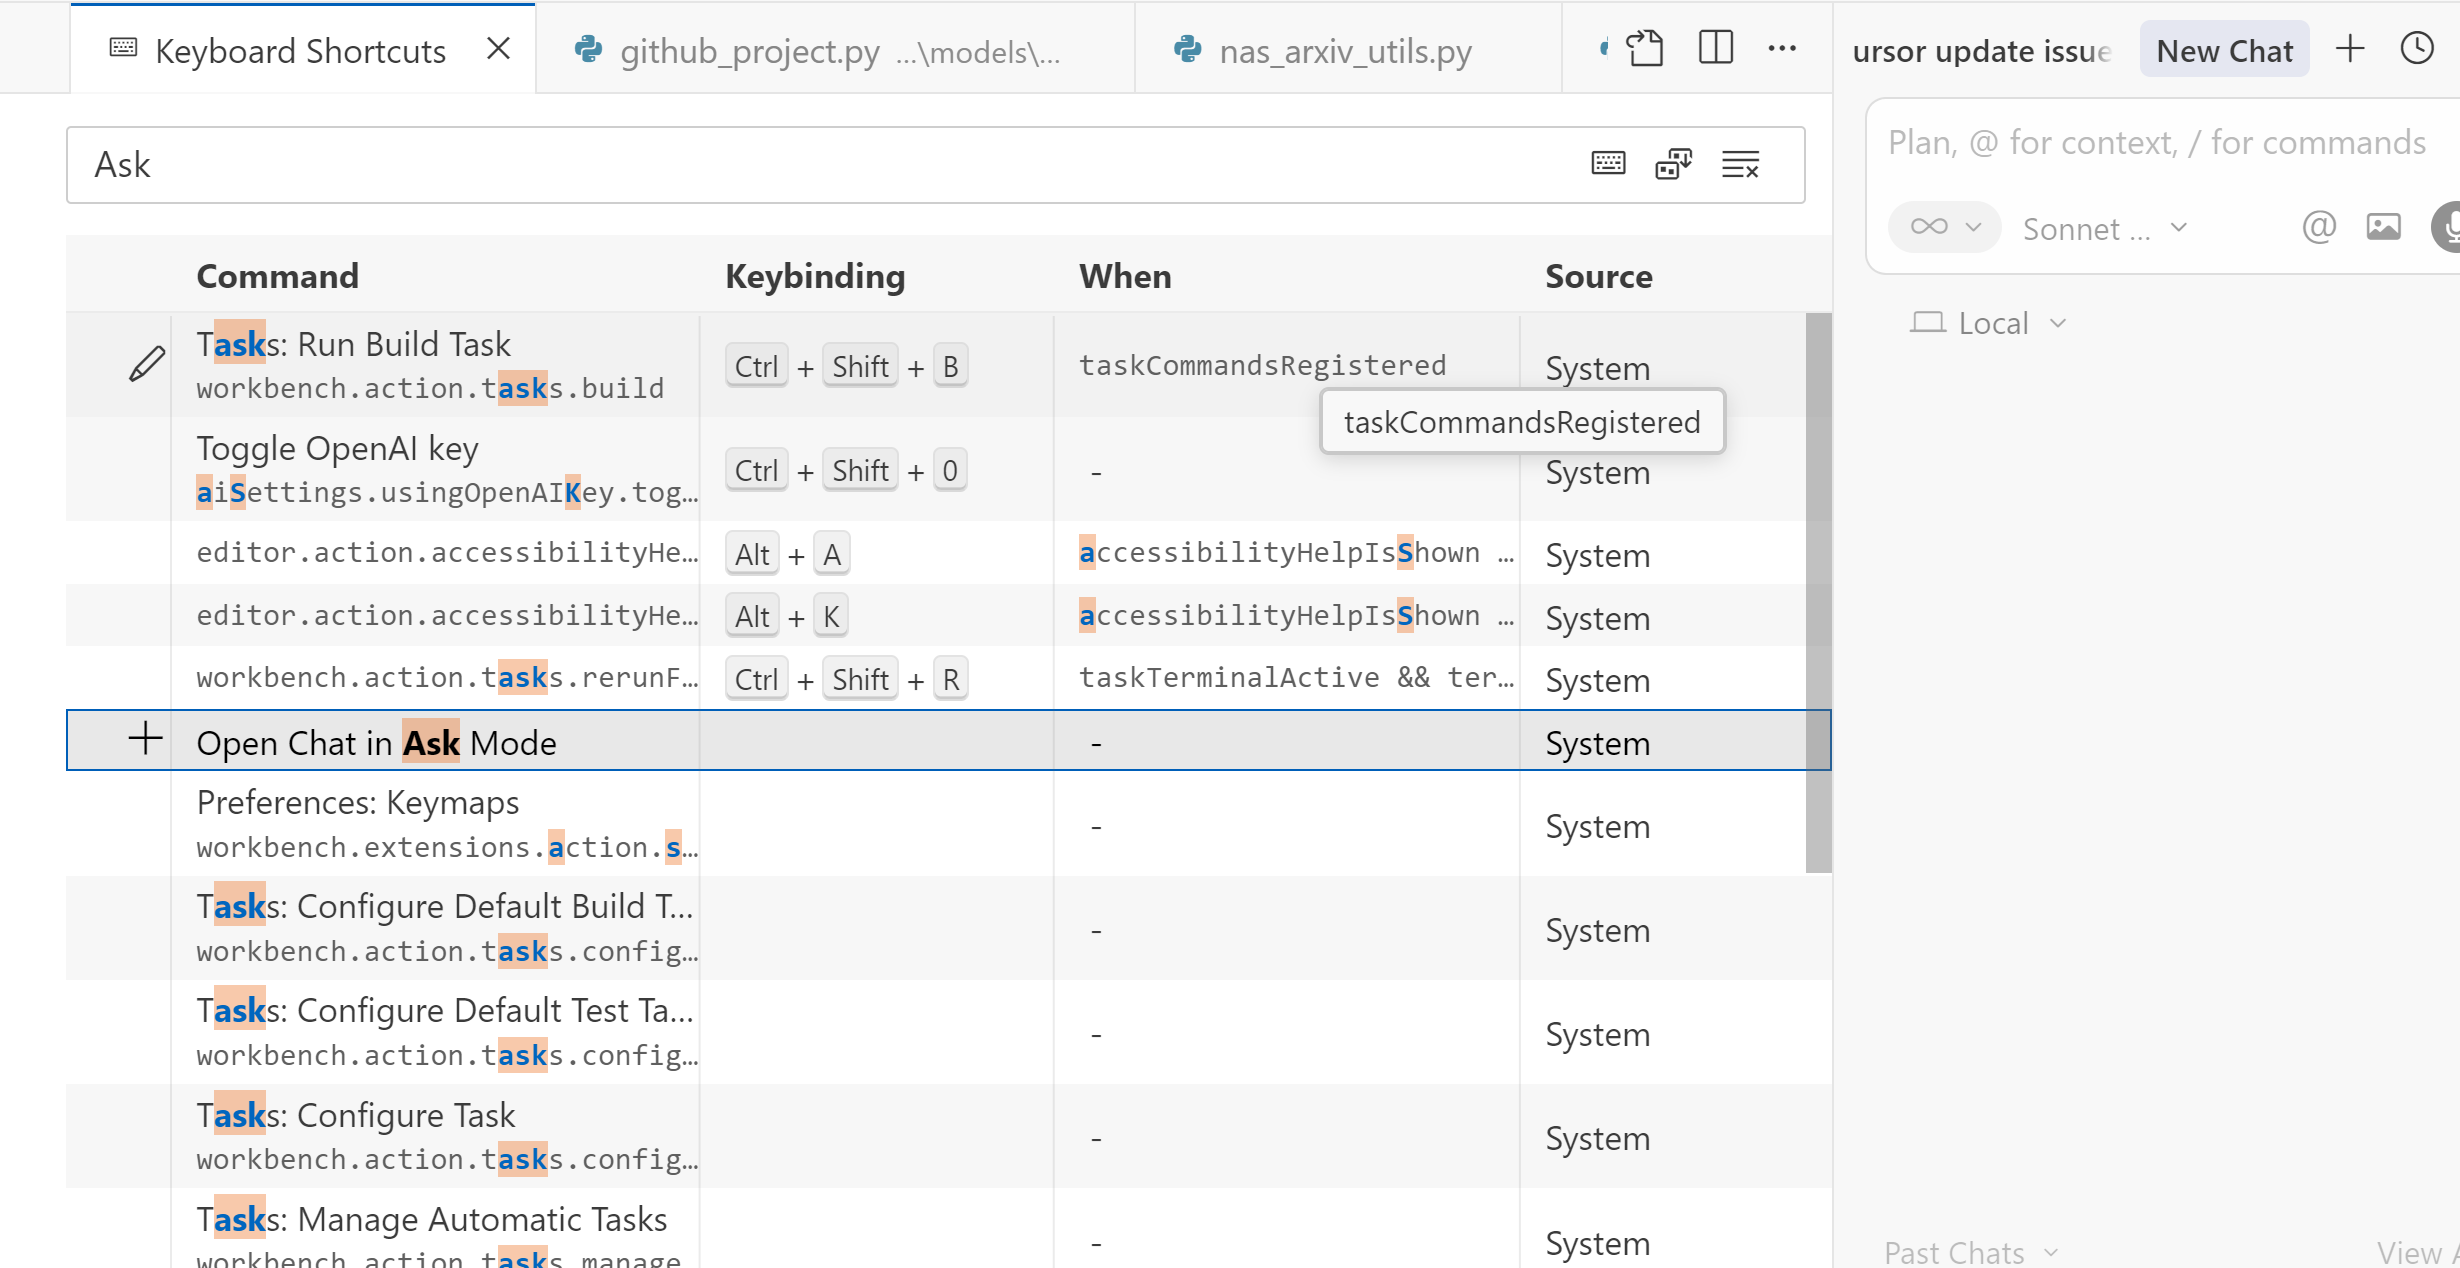Image resolution: width=2460 pixels, height=1268 pixels.
Task: Open Keyboard Shortcuts JSON file icon
Action: pos(1645,48)
